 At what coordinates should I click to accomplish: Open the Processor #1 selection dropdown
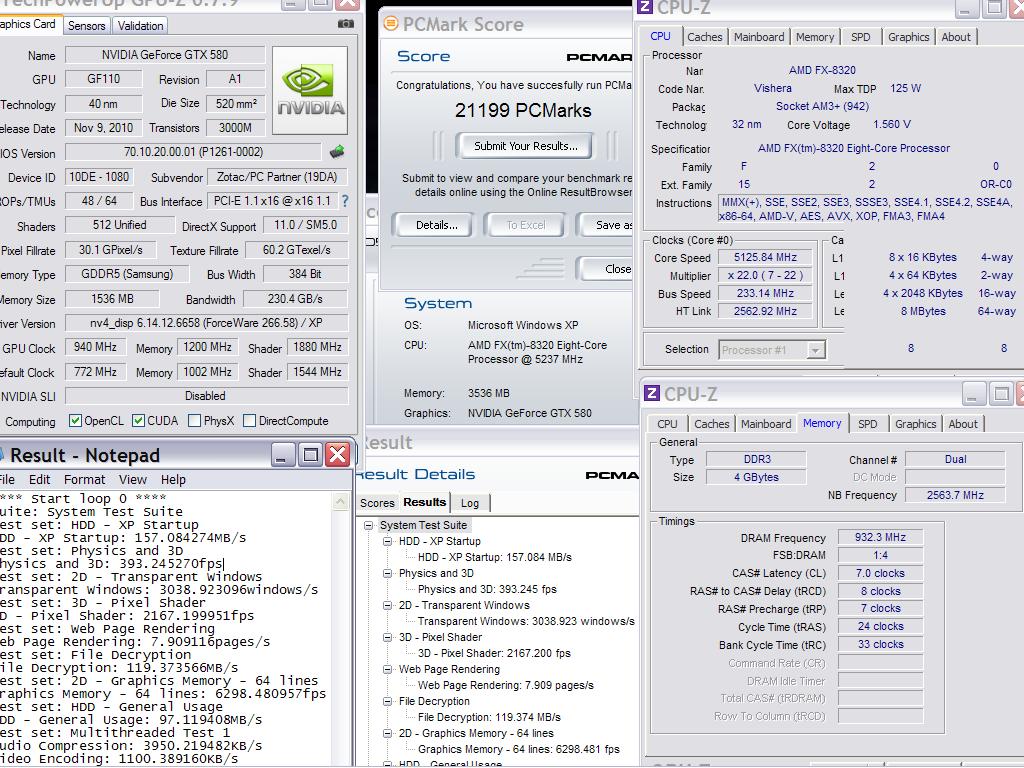pos(815,350)
